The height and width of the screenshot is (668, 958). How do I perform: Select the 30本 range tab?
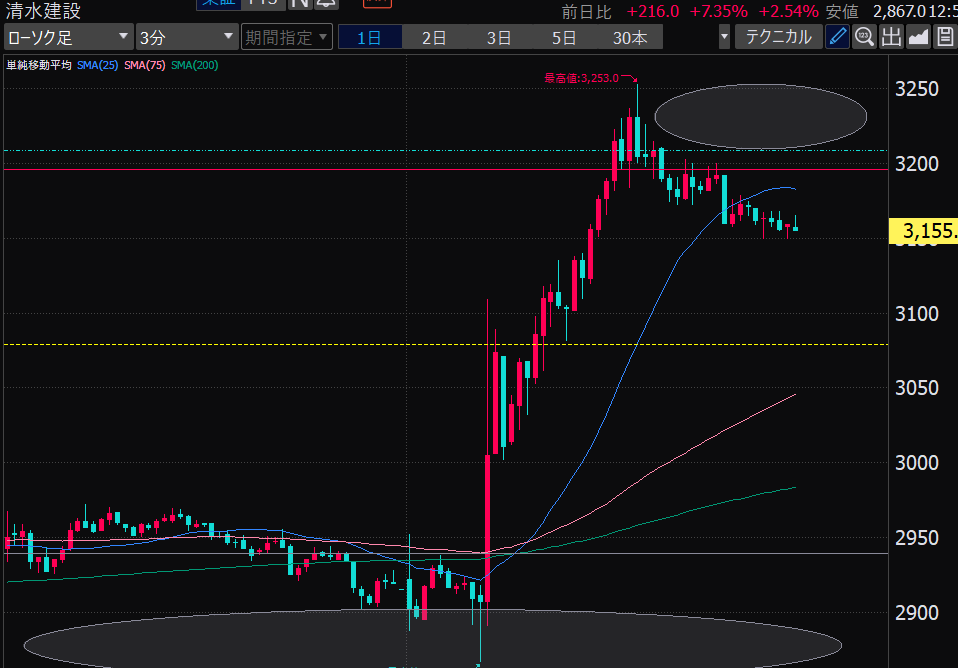[x=630, y=38]
